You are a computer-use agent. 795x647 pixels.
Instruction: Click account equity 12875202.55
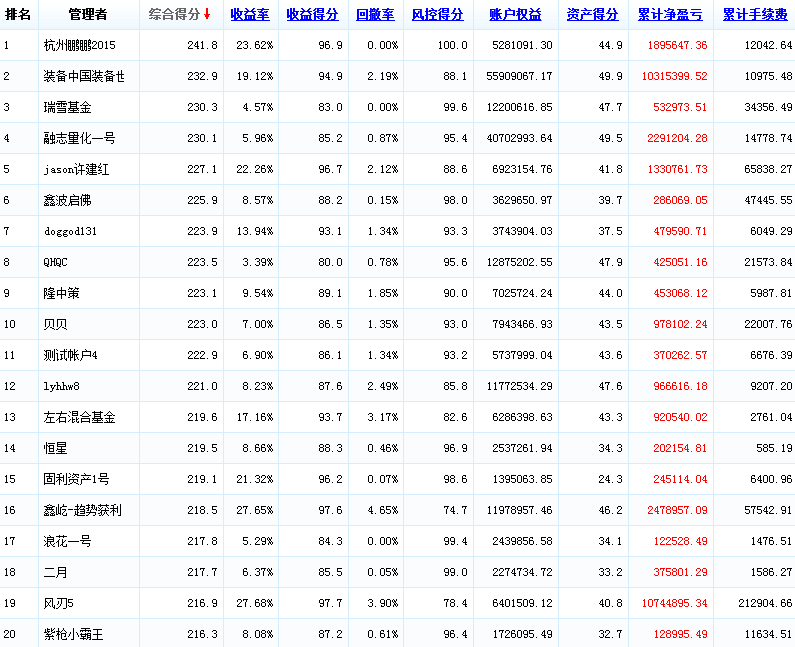click(519, 262)
